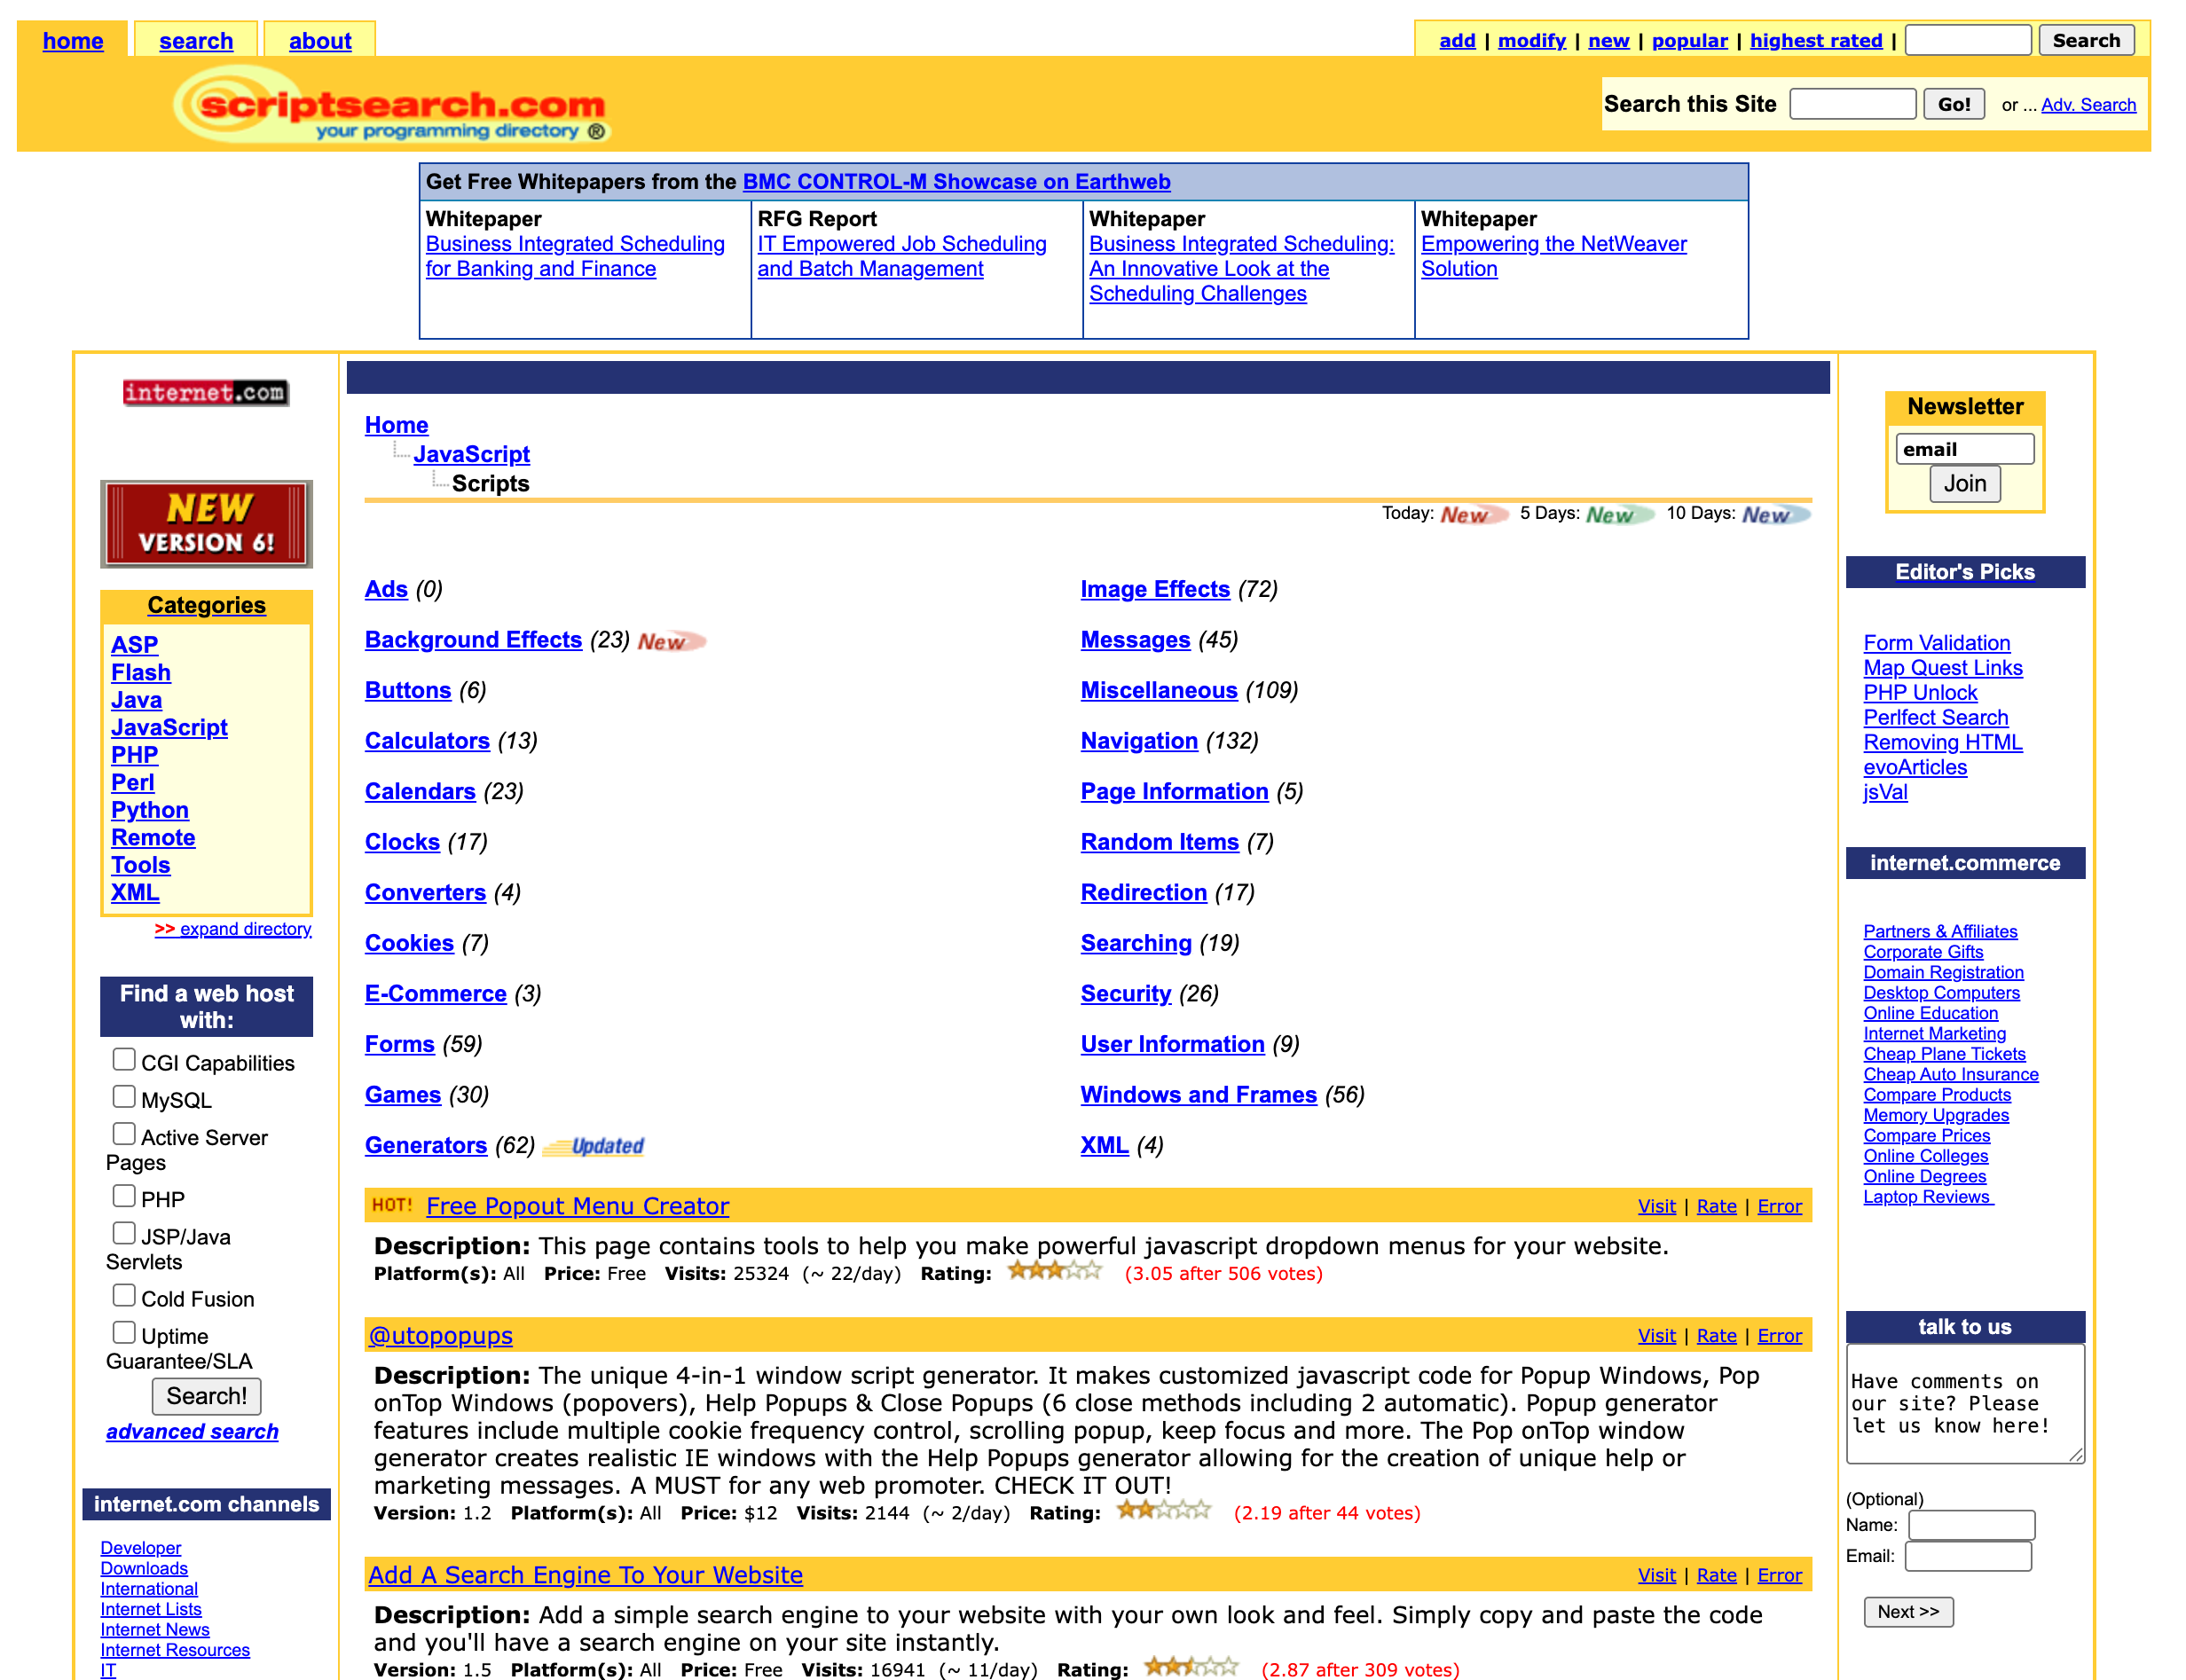Open the Free Popout Menu Creator listing

(x=578, y=1206)
